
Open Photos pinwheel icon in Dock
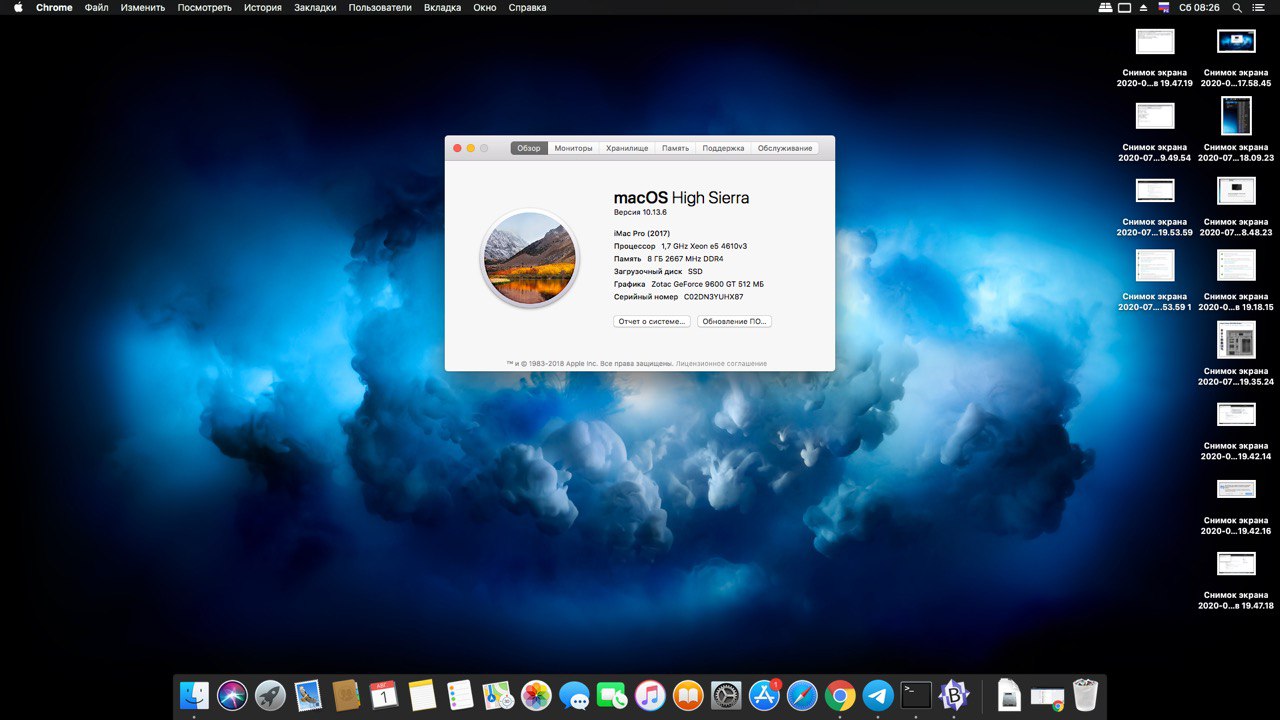tap(536, 695)
